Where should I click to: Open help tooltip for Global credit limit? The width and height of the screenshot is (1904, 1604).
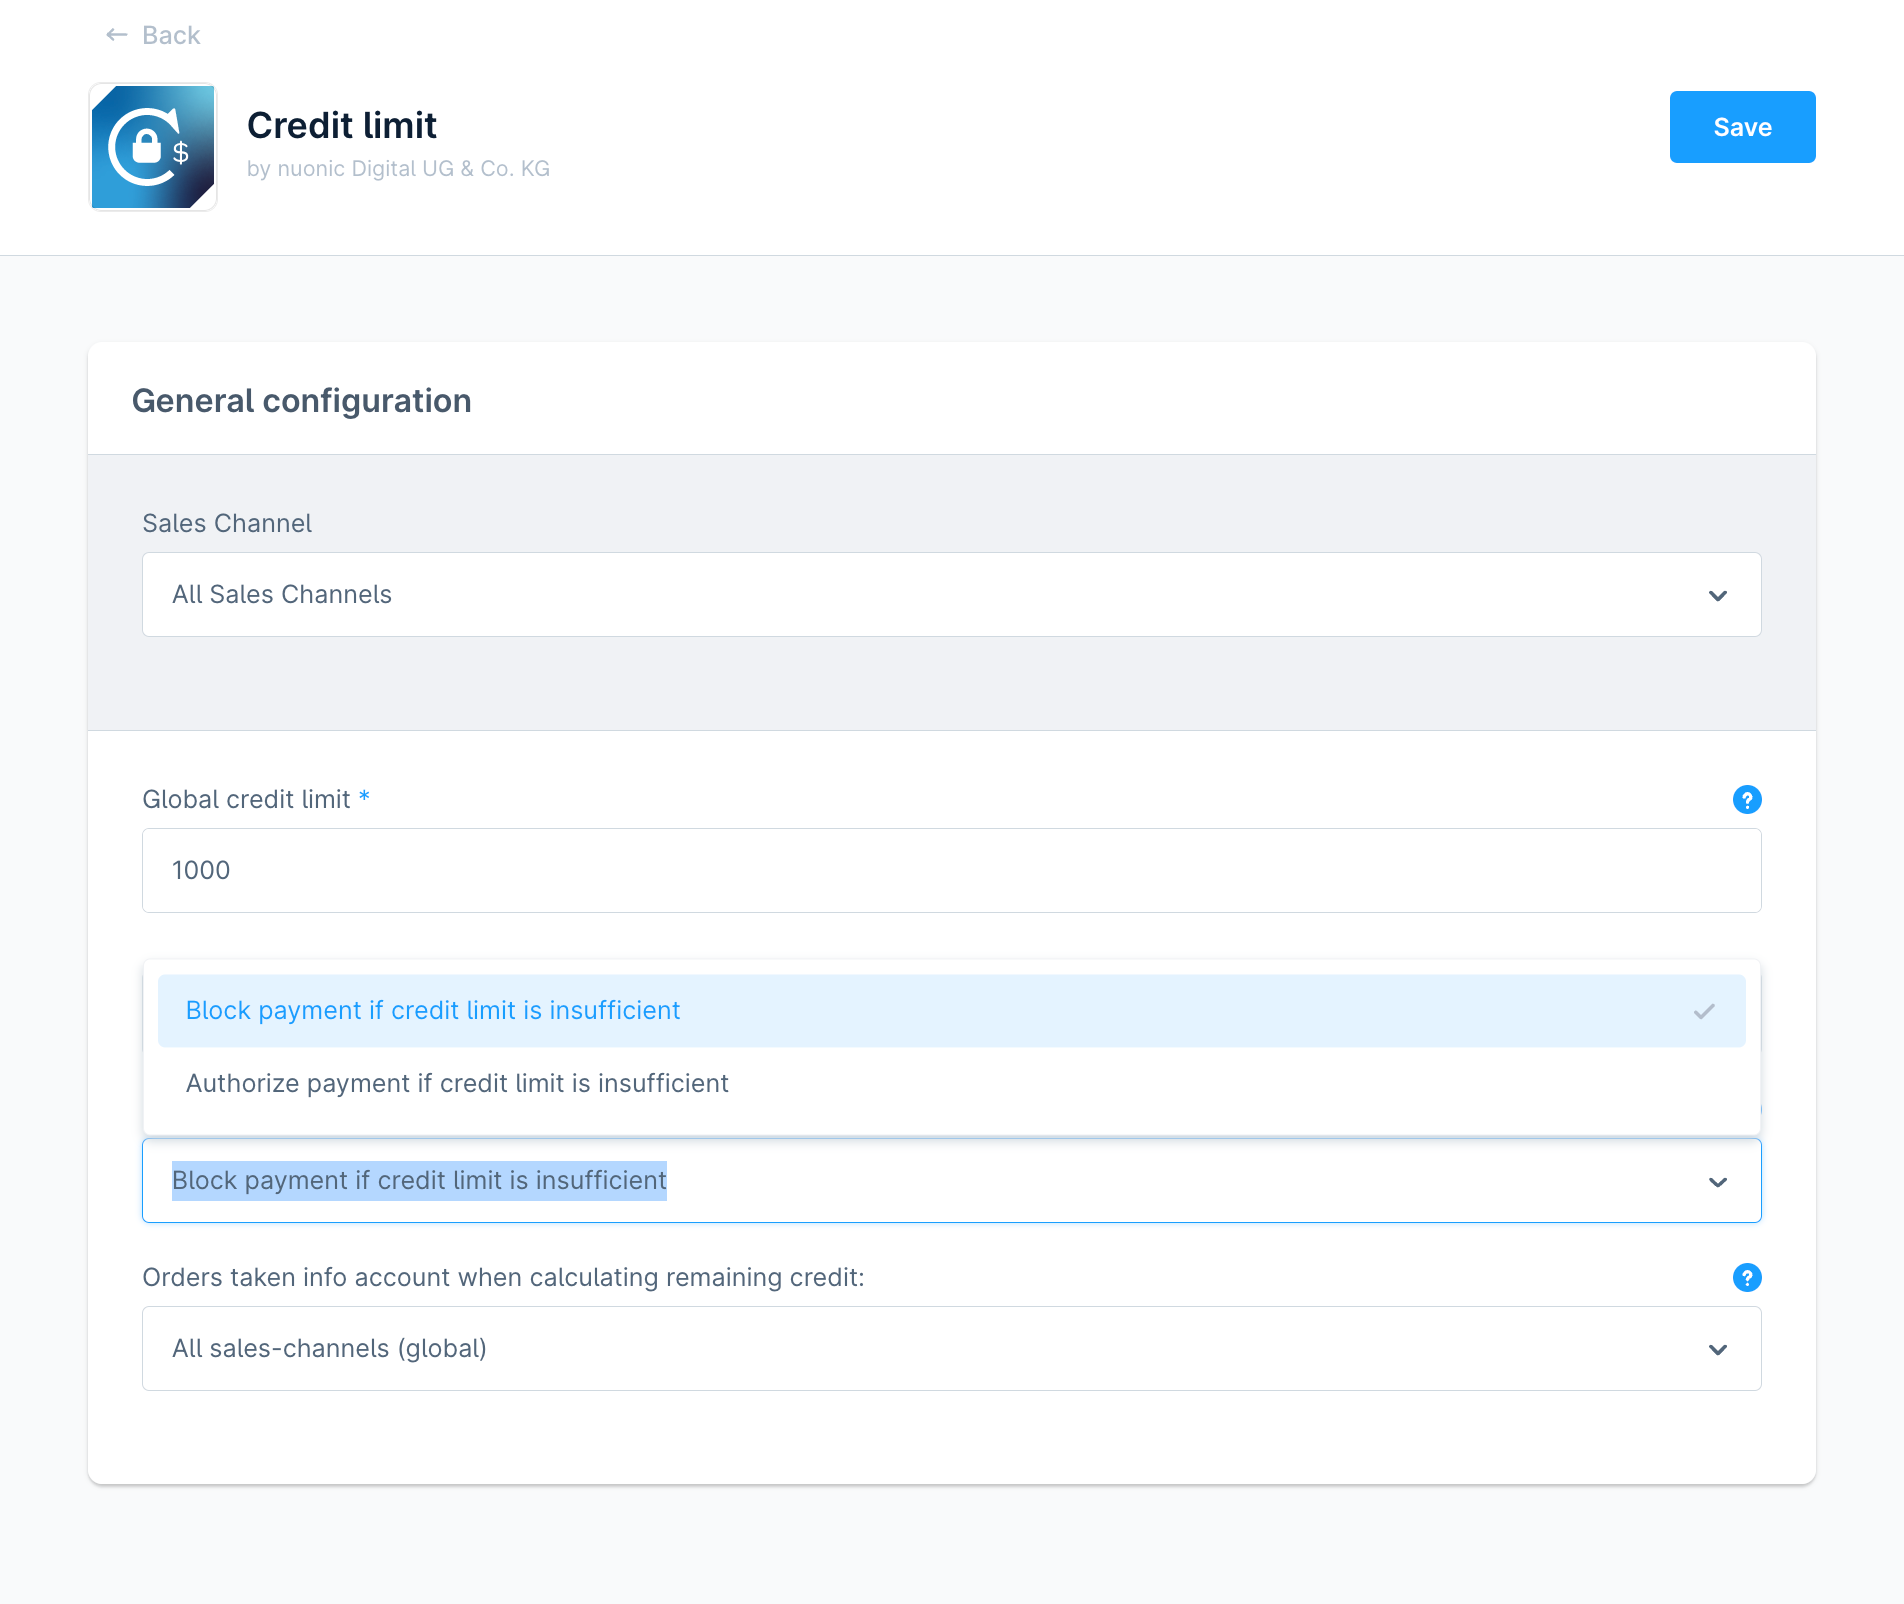[x=1746, y=799]
